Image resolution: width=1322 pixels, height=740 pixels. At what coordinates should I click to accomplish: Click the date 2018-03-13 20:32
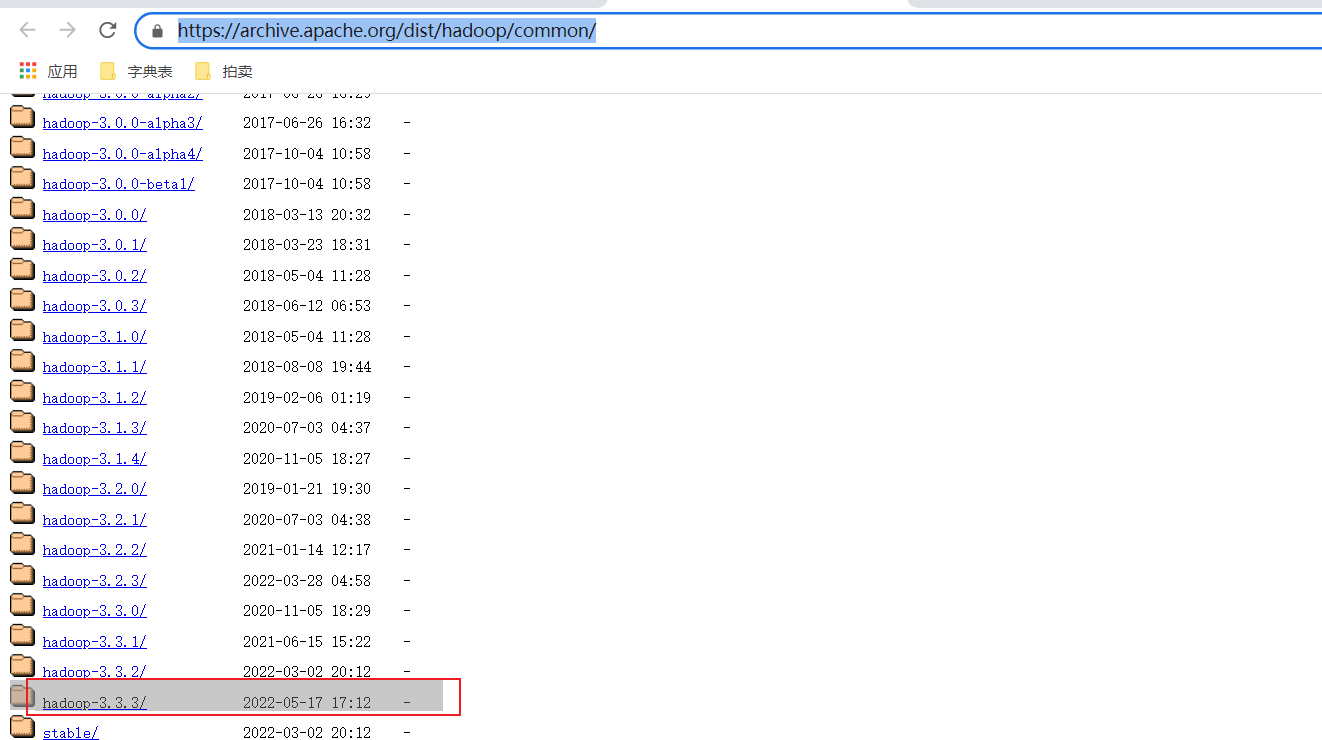point(307,215)
